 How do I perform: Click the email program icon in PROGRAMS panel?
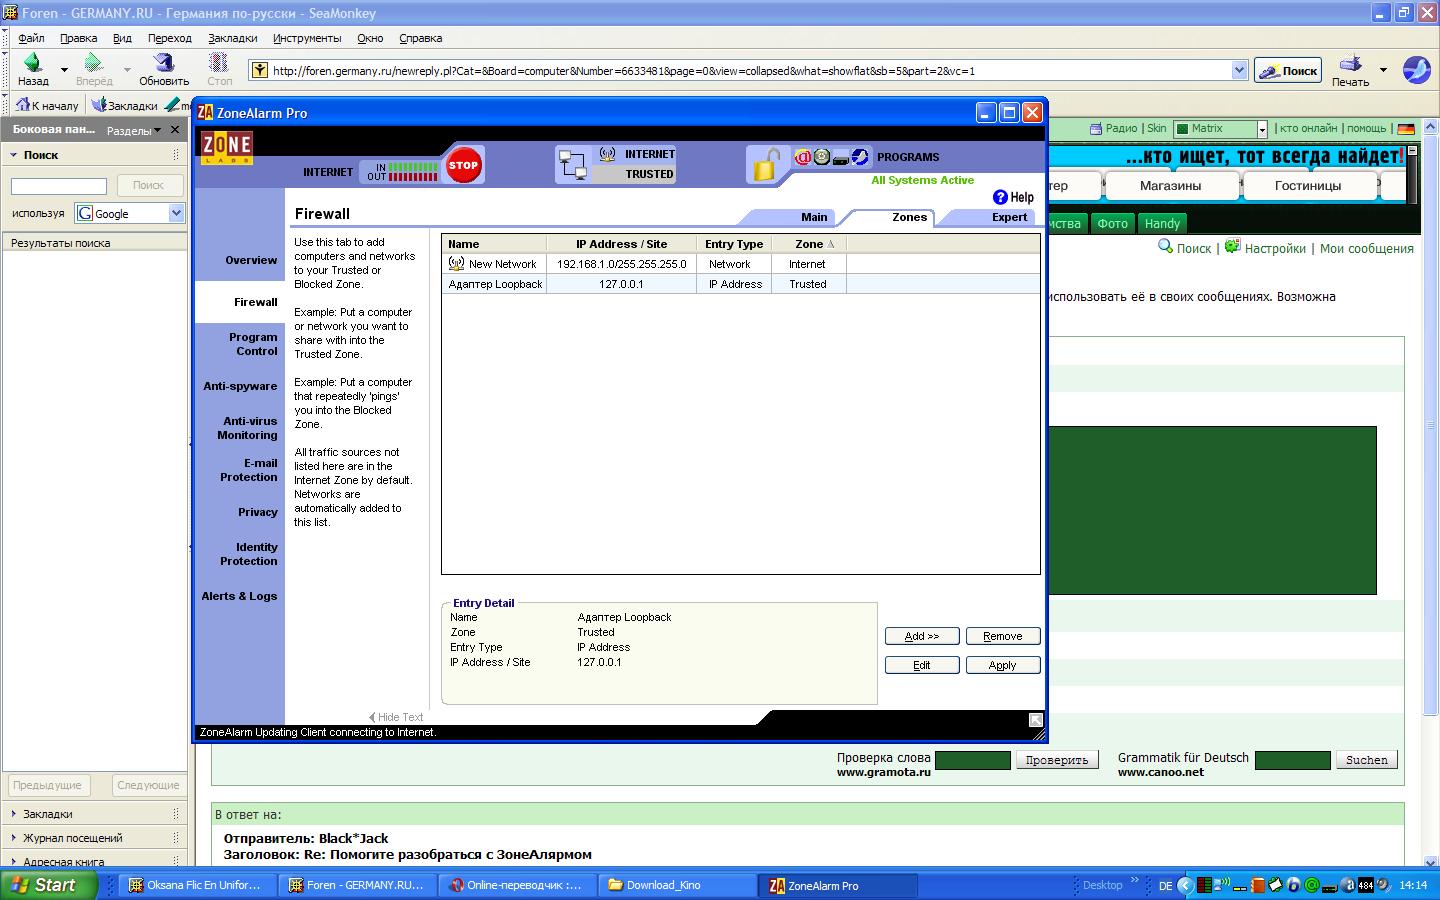(x=802, y=157)
